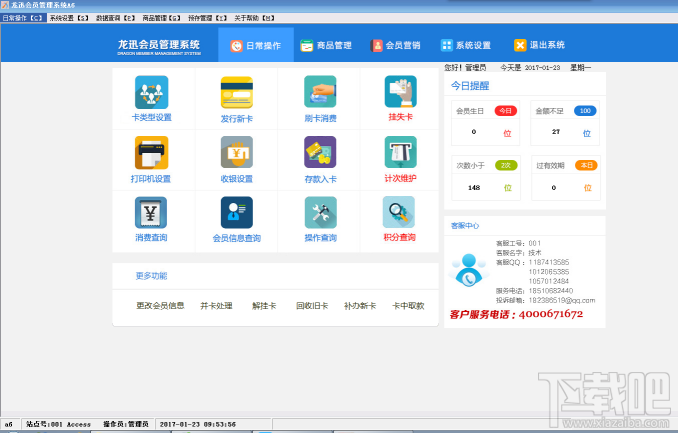Click the application icon in title bar
Screen dimensions: 678x433
point(5,5)
